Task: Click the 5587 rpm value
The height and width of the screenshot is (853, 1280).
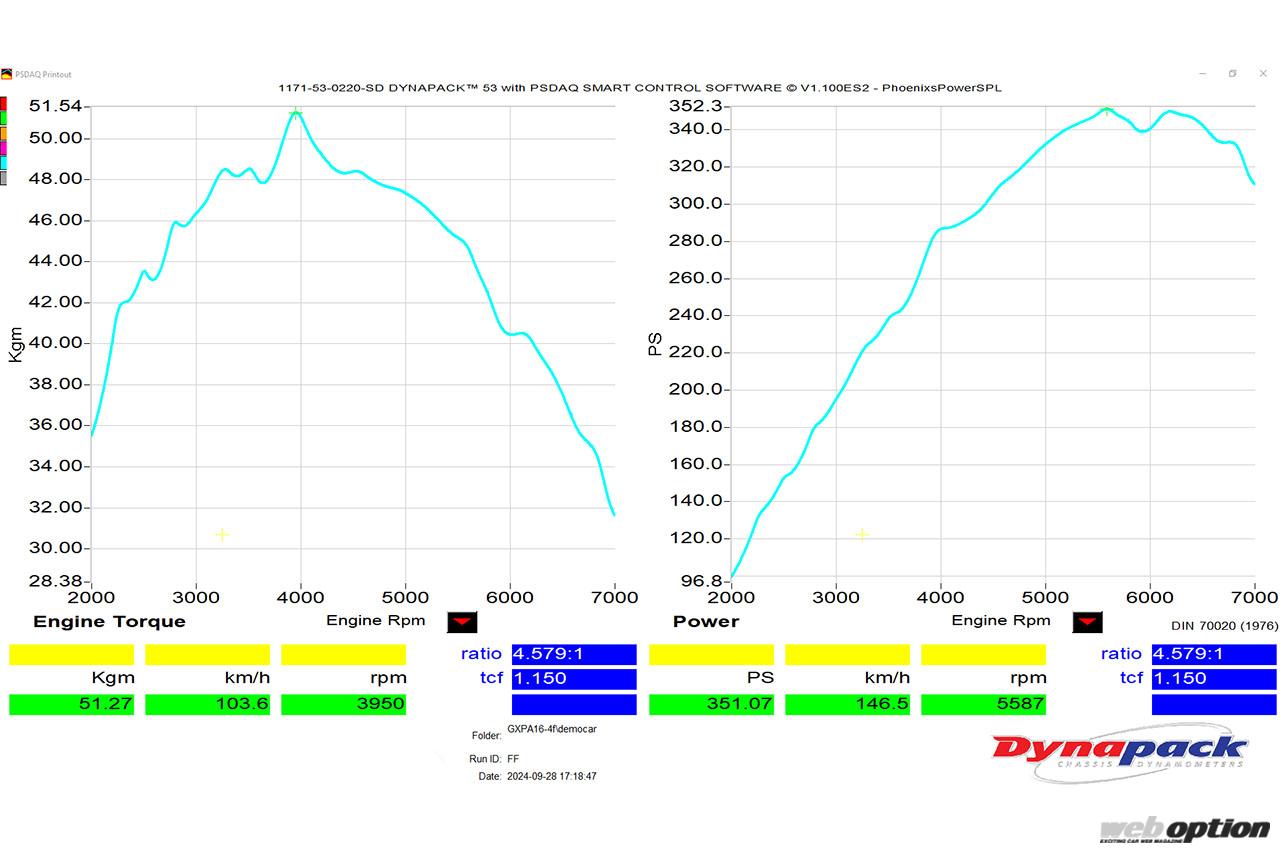Action: (x=983, y=704)
